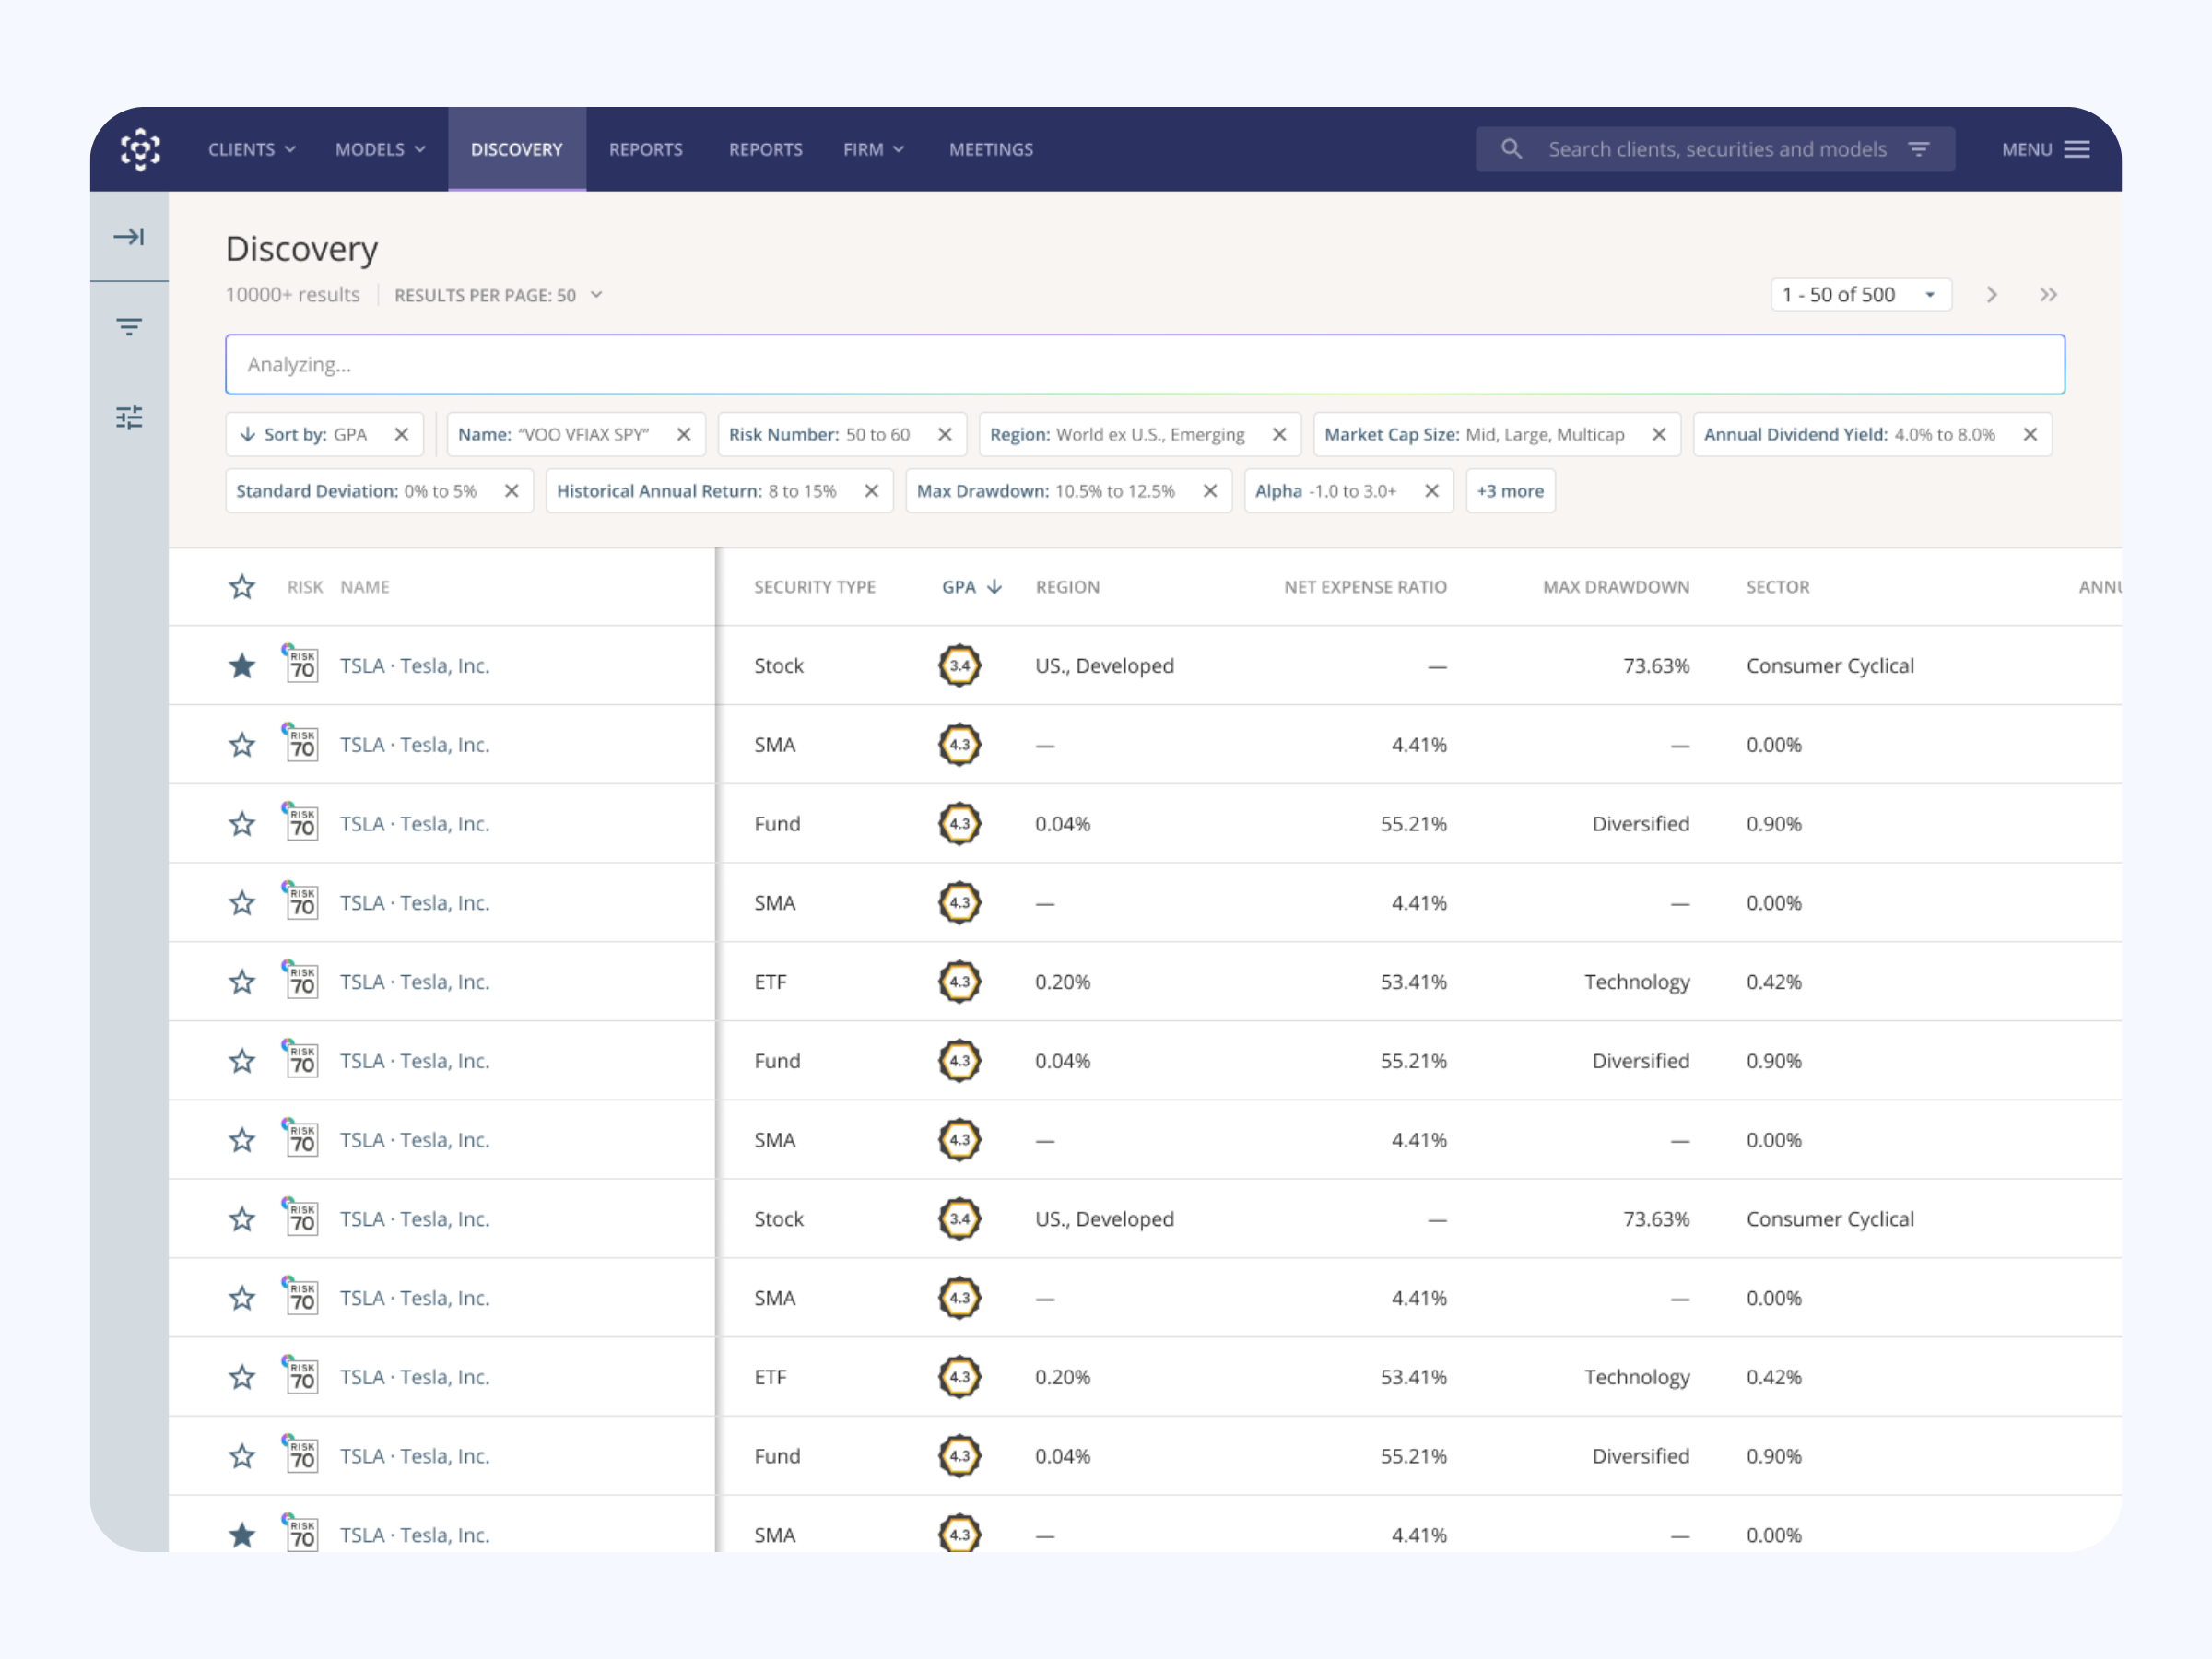
Task: Remove the Sort by GPA filter chip
Action: [x=401, y=435]
